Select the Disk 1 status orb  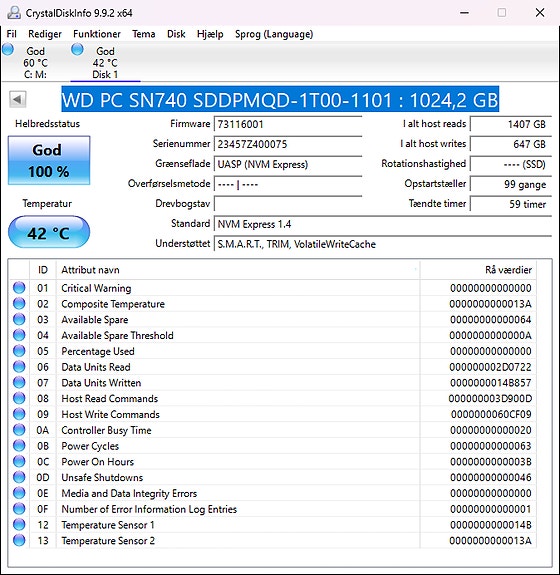pos(77,49)
